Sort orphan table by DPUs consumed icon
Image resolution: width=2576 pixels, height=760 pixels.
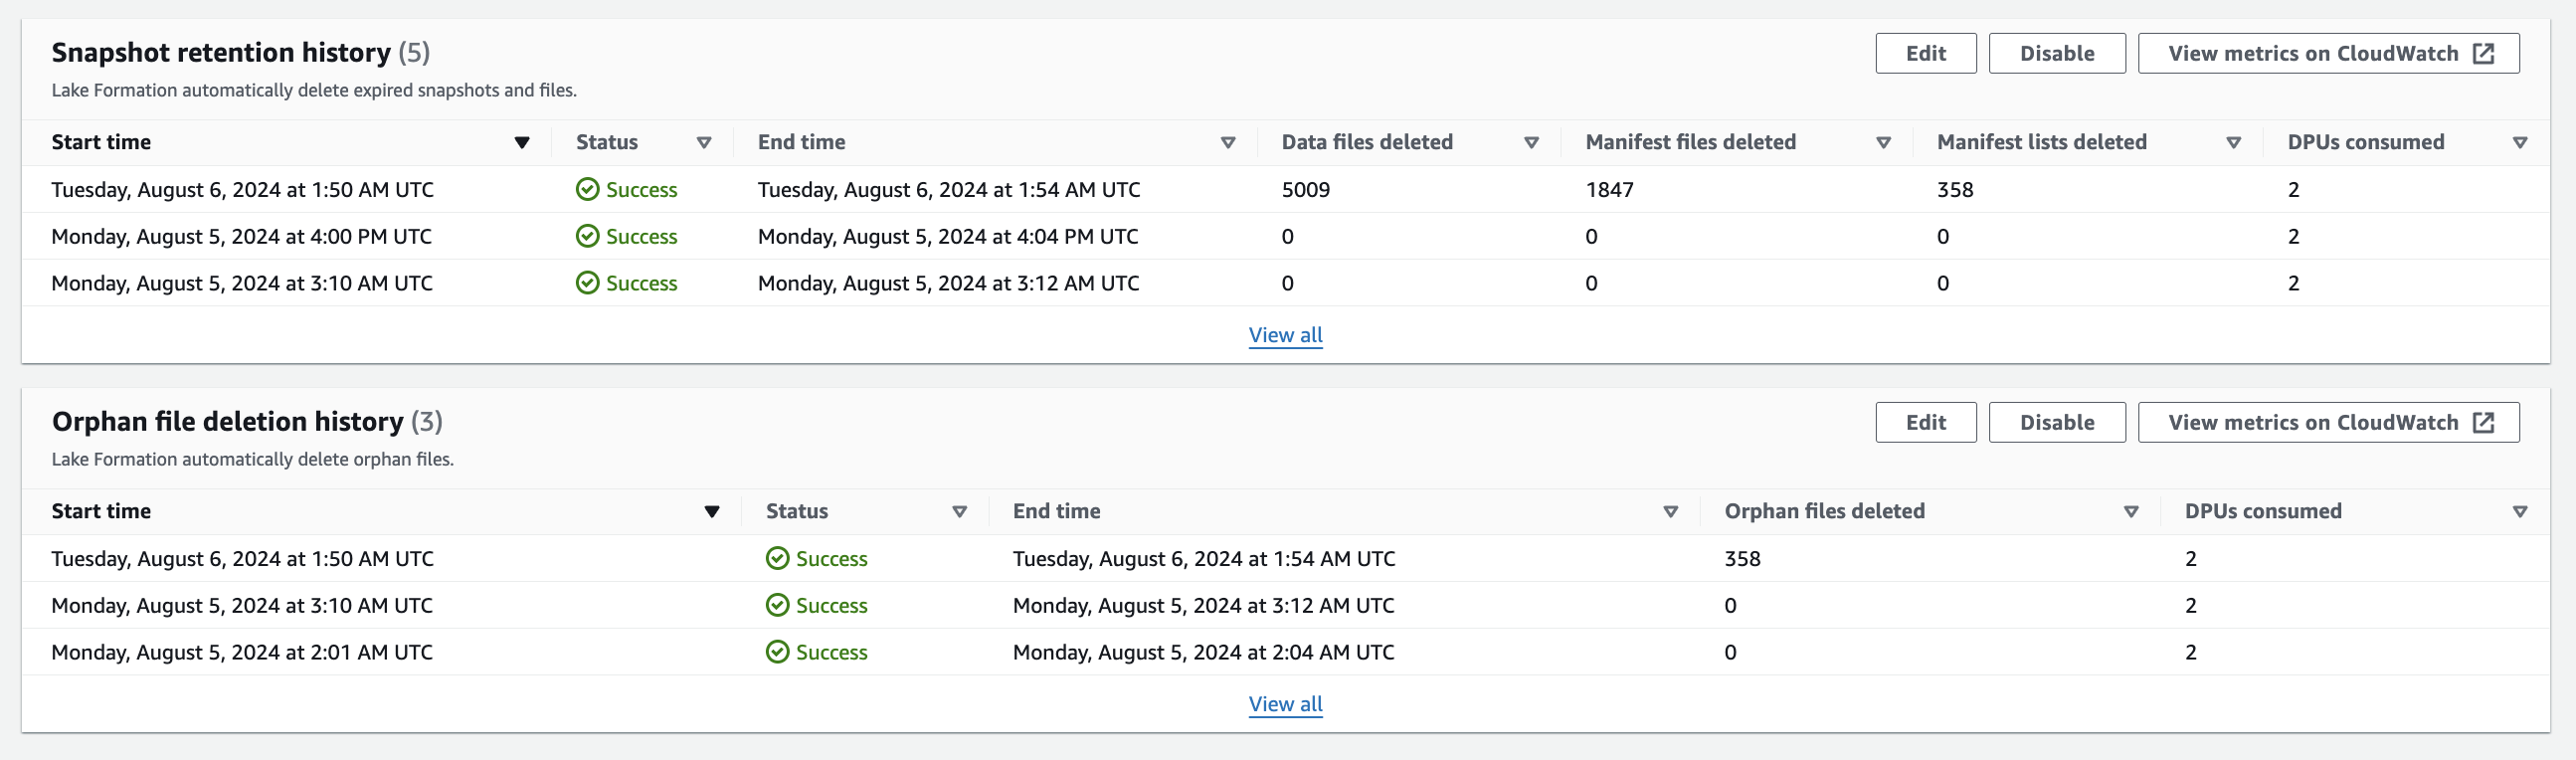[x=2520, y=512]
